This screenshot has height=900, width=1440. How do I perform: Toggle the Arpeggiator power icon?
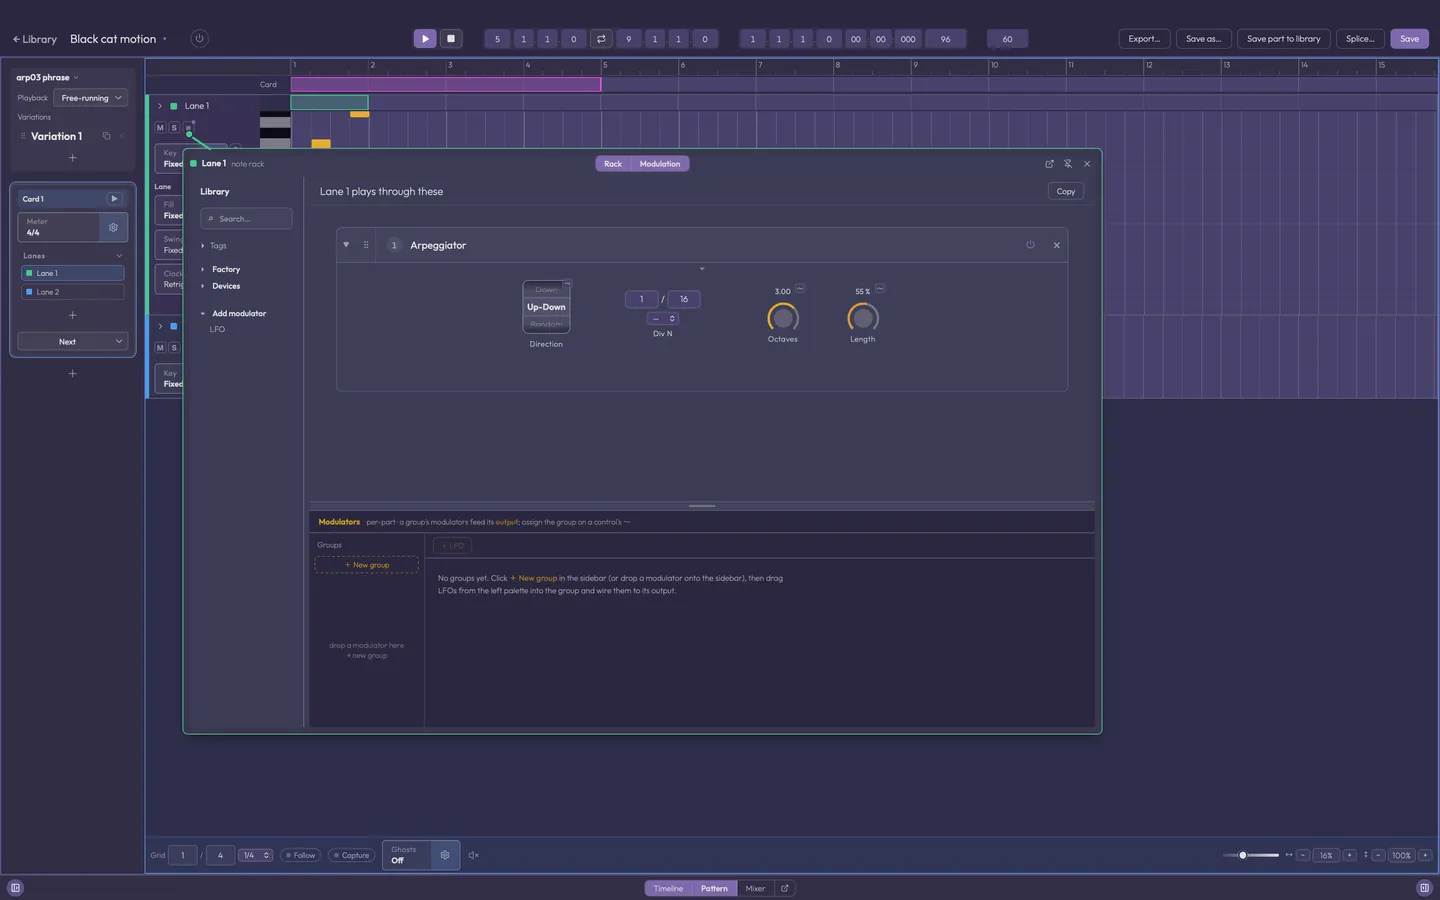pos(1030,245)
